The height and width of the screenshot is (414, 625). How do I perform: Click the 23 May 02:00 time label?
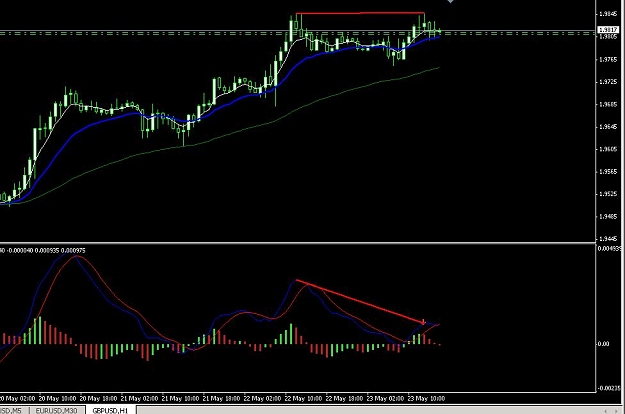385,398
